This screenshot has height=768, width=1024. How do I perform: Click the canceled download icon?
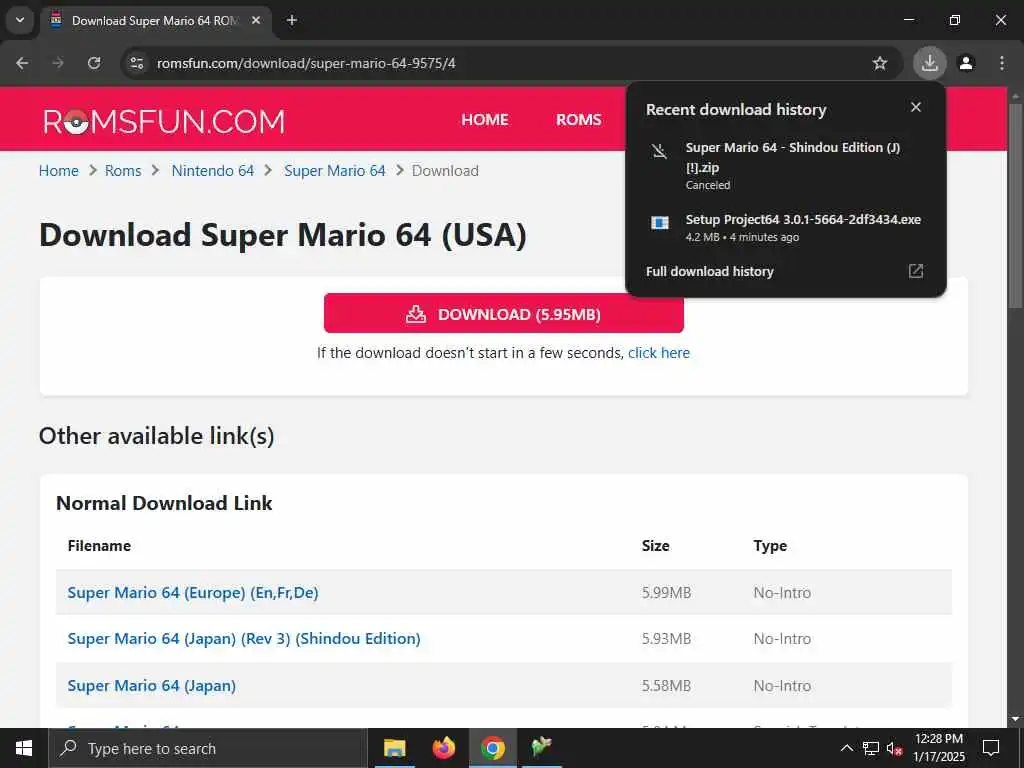pos(660,152)
